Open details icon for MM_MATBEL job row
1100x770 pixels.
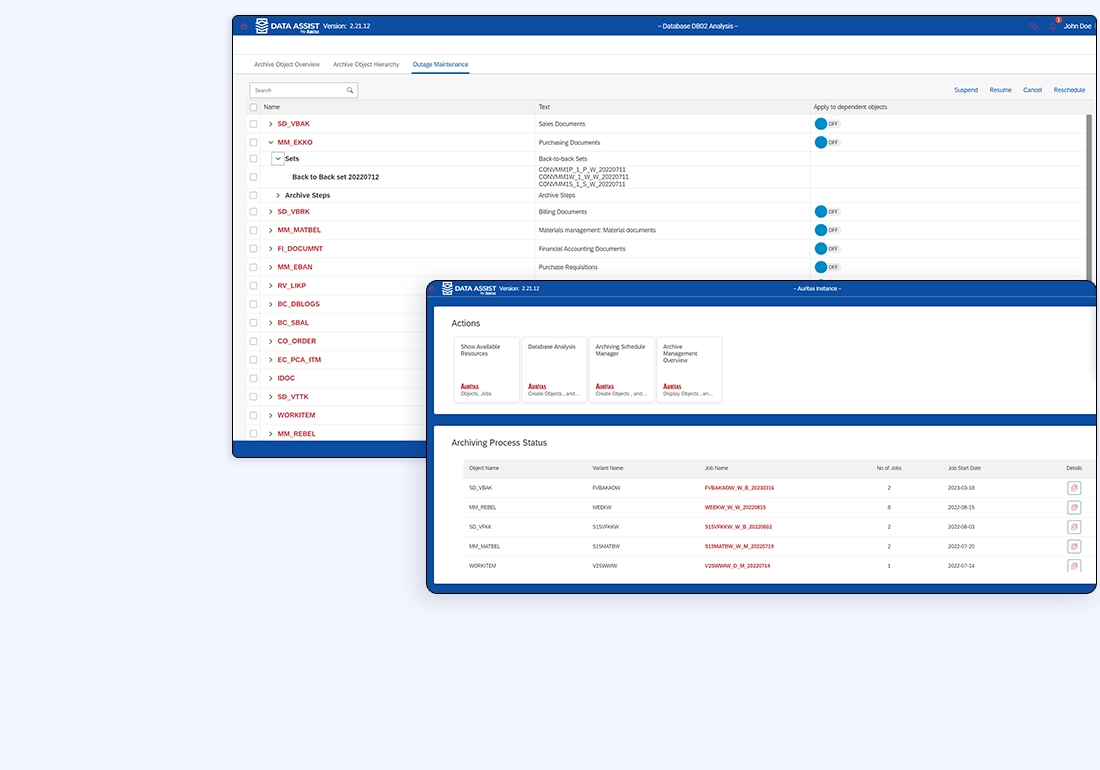(1073, 546)
